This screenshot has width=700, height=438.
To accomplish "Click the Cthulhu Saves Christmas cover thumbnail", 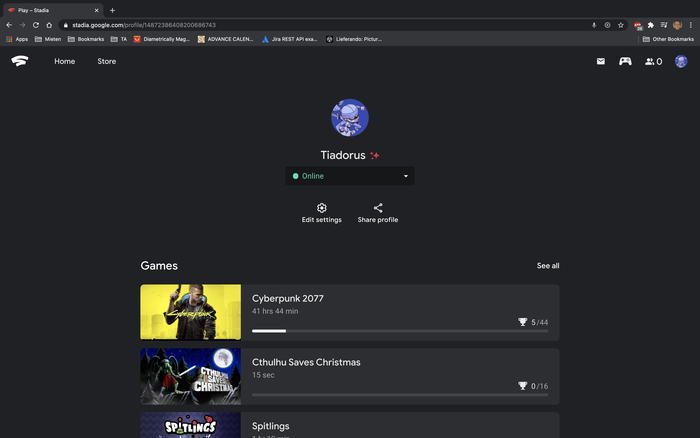I will [x=191, y=376].
